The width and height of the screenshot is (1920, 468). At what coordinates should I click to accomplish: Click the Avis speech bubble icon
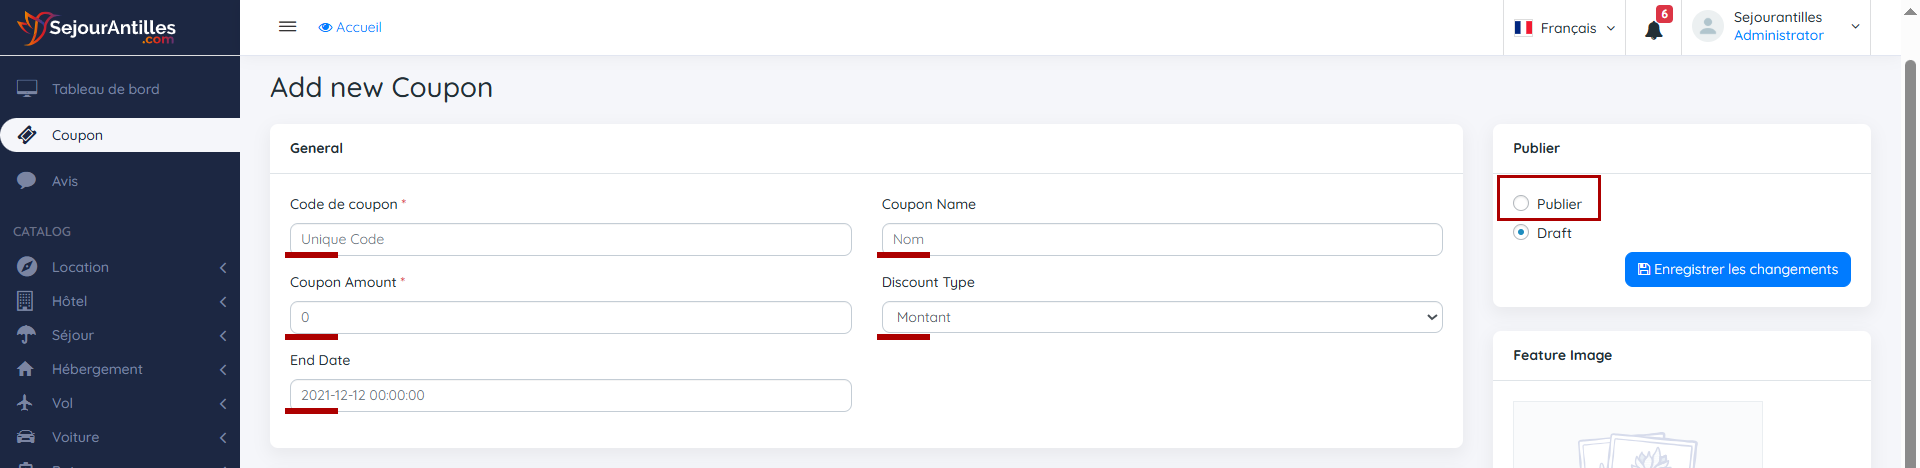[x=27, y=181]
